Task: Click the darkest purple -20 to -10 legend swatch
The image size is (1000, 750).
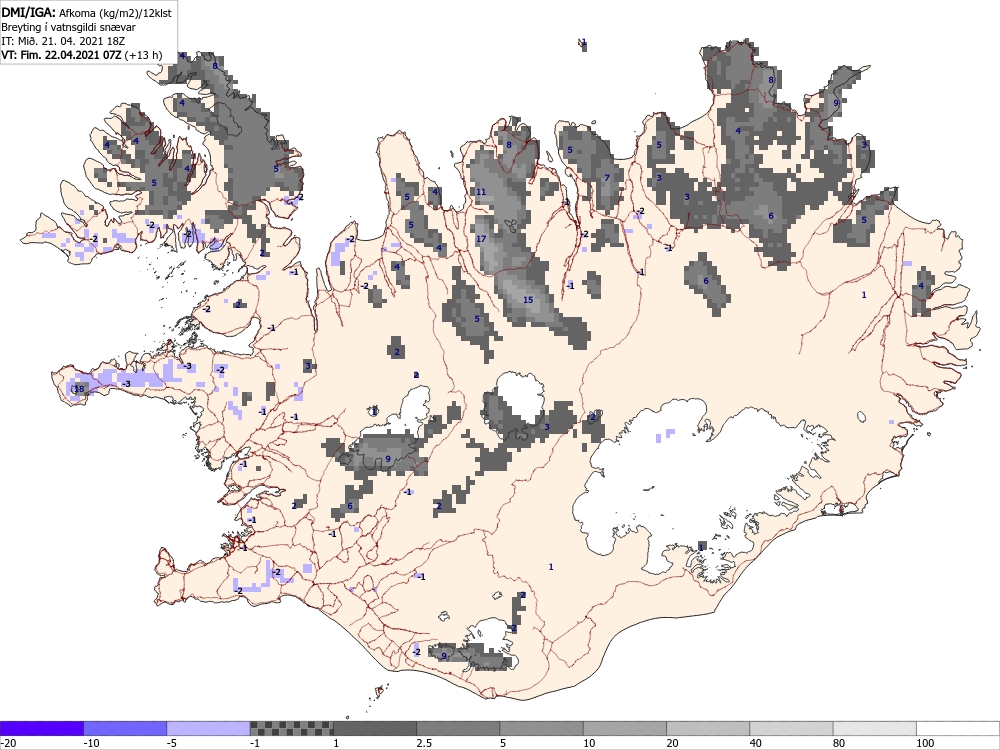Action: pos(41,728)
